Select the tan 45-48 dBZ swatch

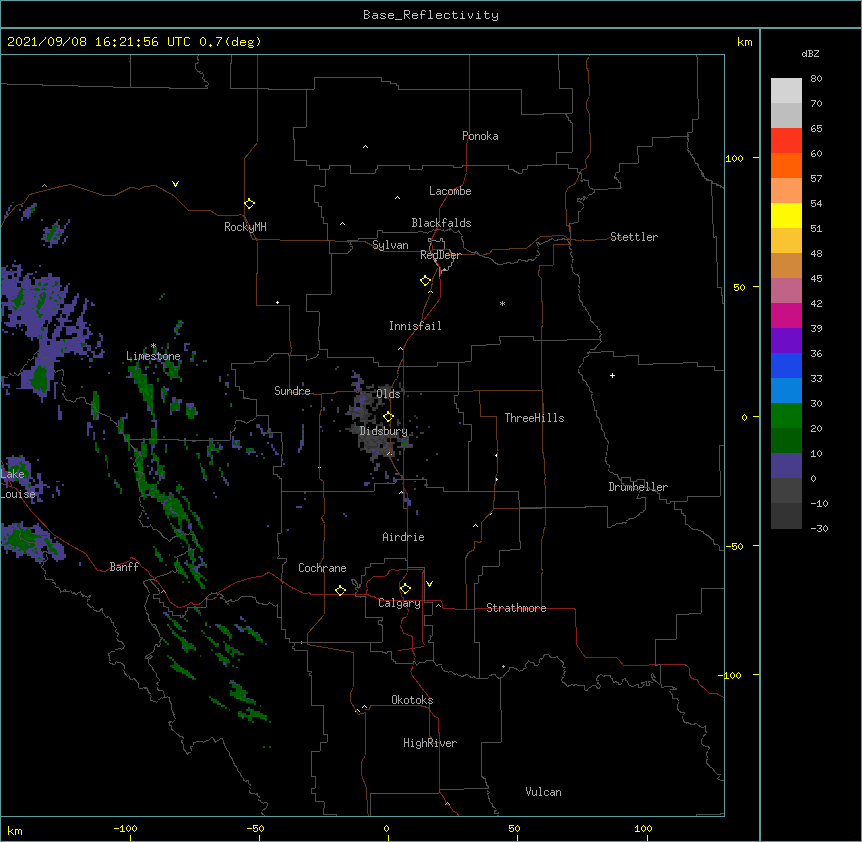pyautogui.click(x=786, y=265)
